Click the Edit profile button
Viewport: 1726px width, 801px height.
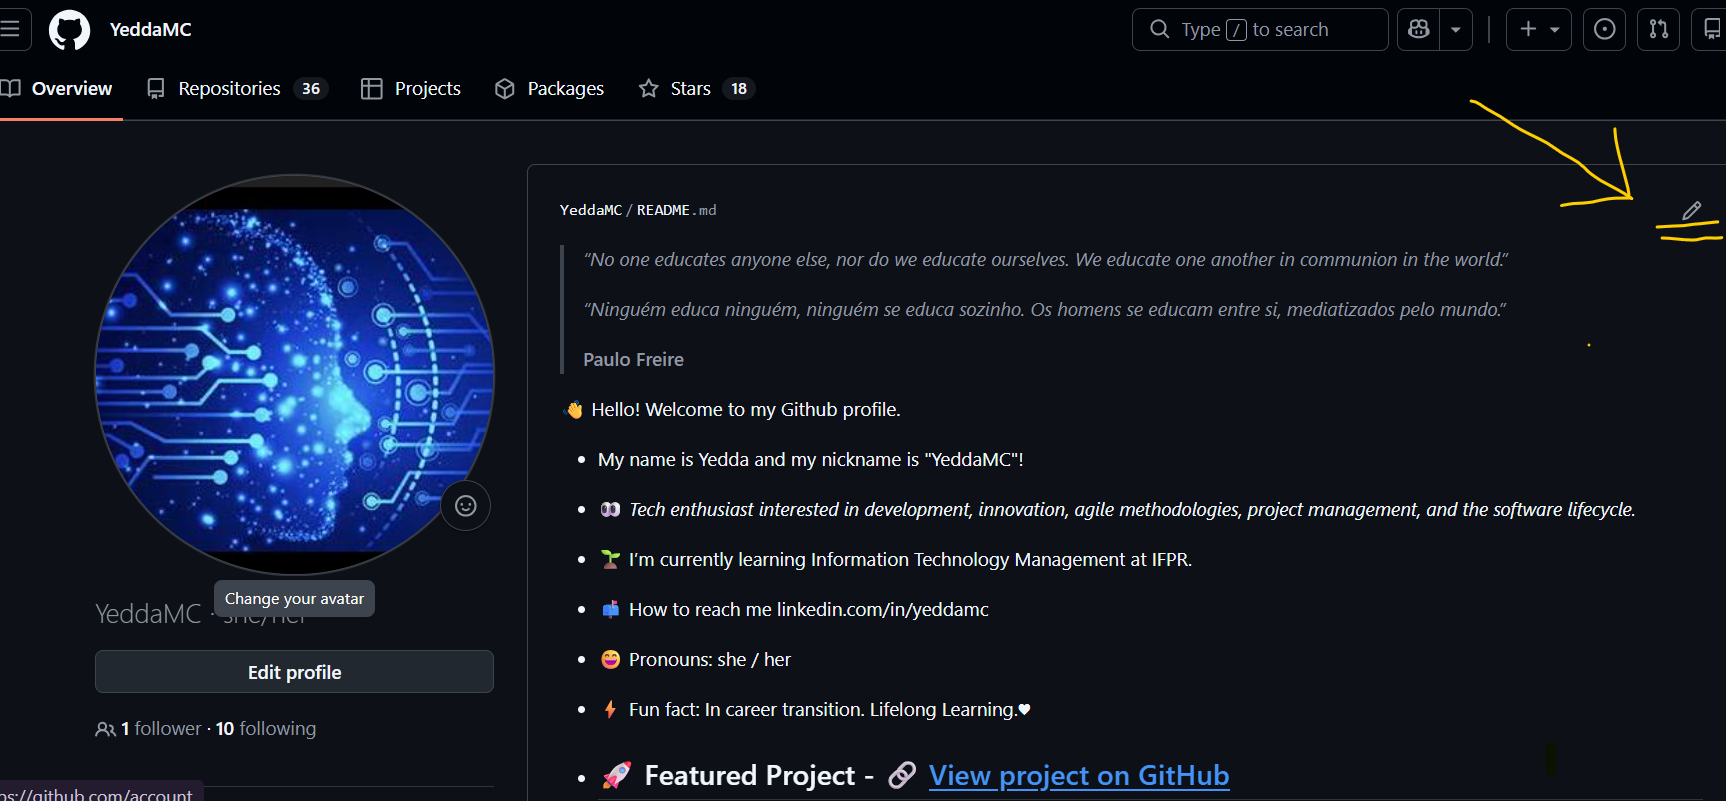(x=294, y=672)
